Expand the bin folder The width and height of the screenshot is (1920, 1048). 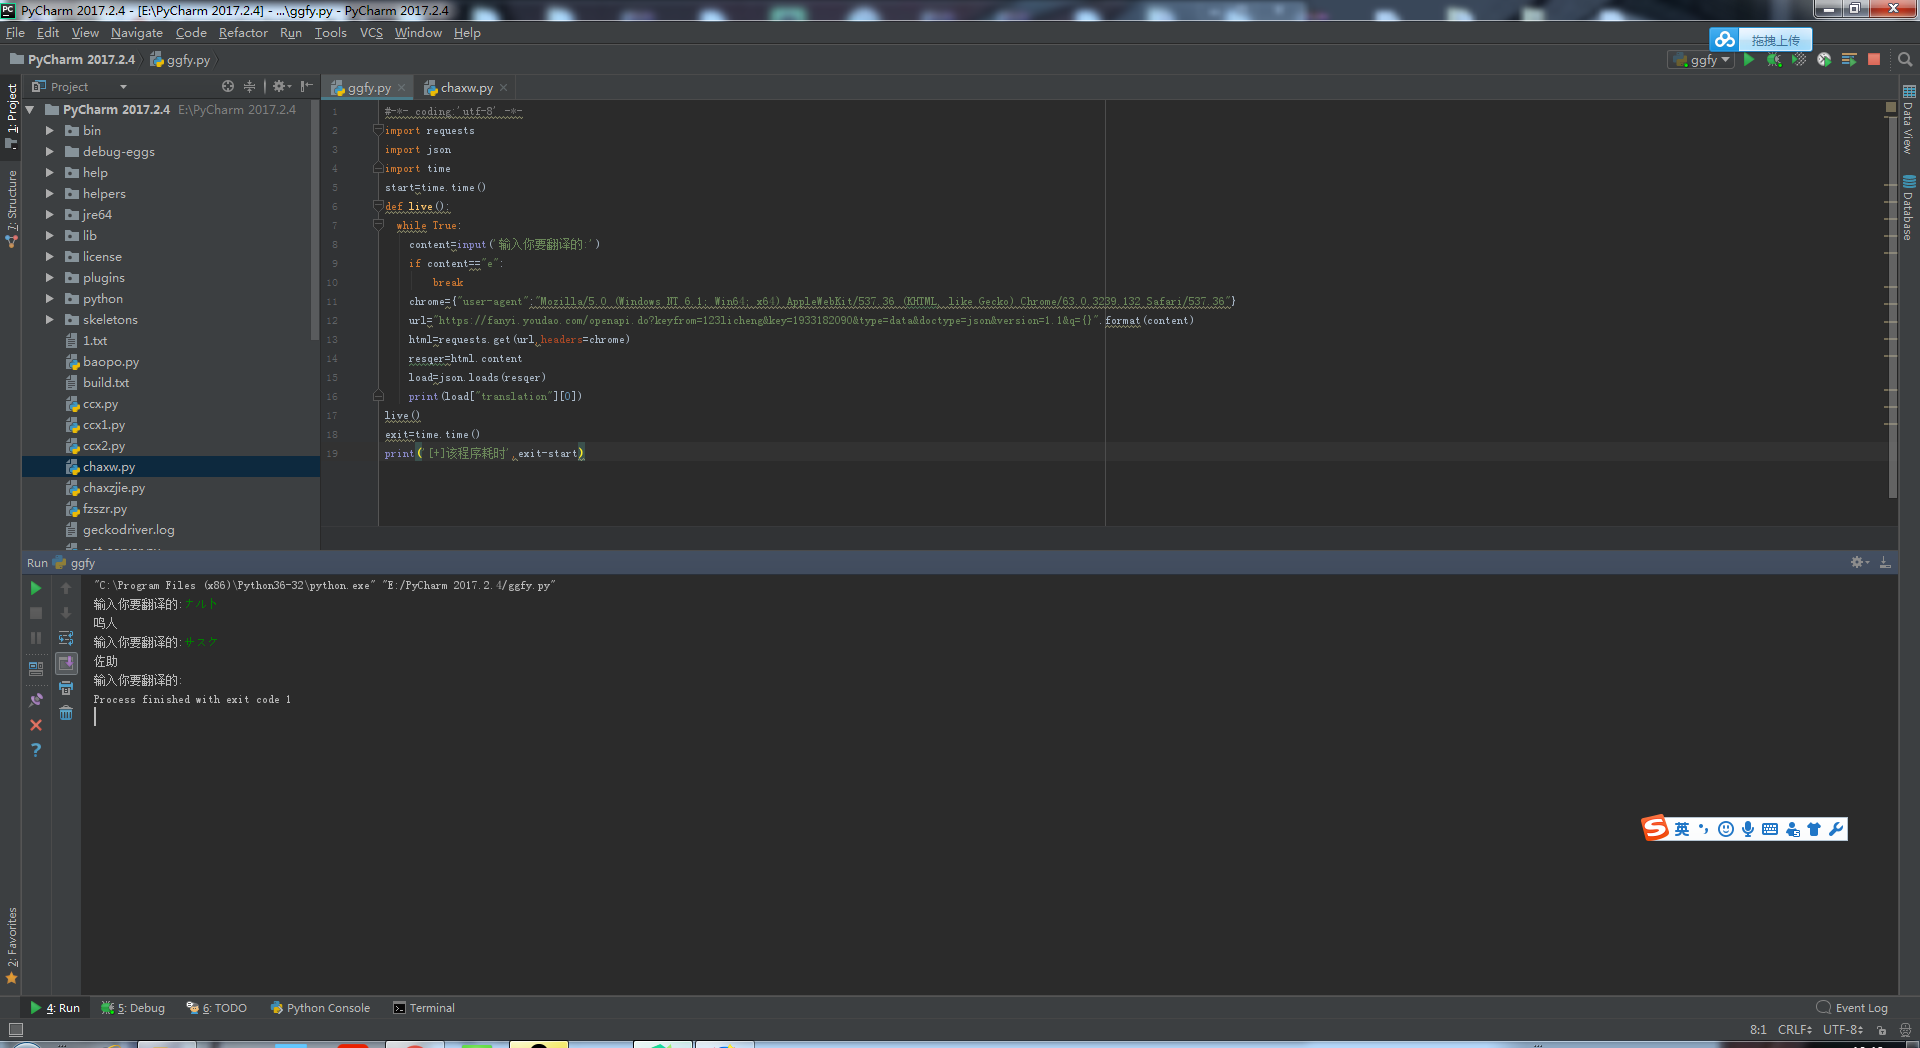tap(49, 131)
